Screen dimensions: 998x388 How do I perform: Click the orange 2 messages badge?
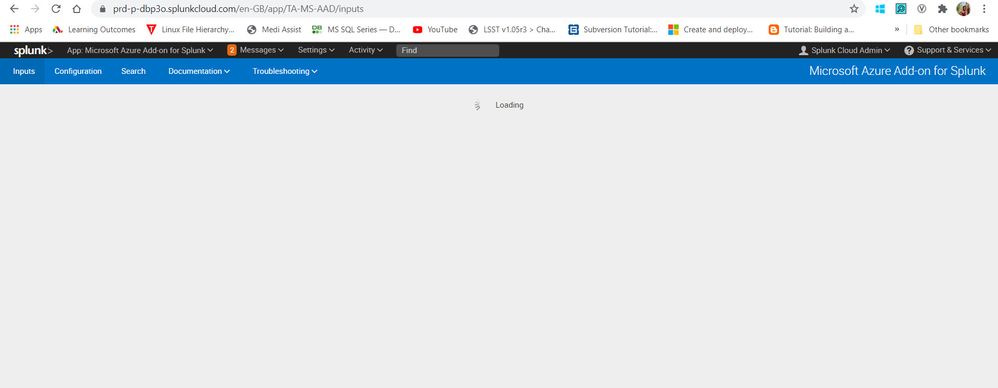232,50
